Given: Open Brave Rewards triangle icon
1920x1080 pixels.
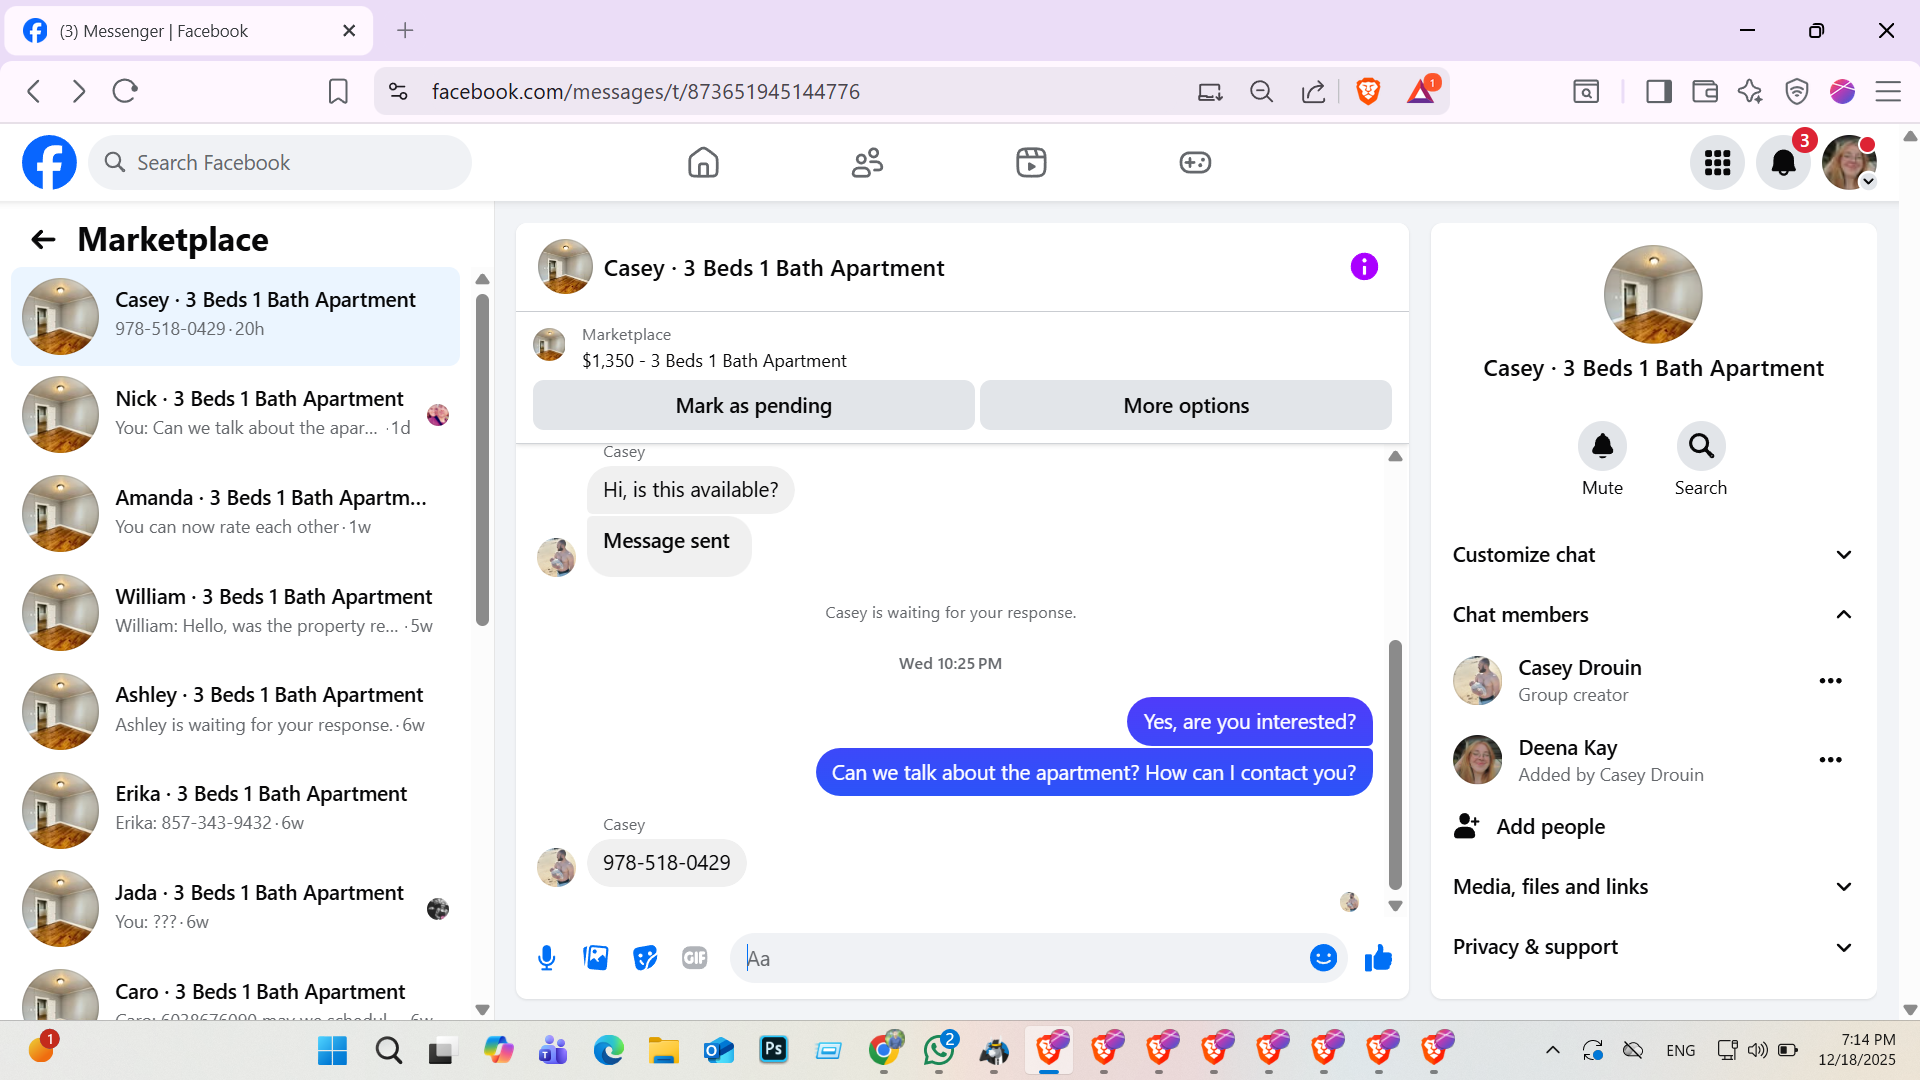Looking at the screenshot, I should click(1421, 92).
